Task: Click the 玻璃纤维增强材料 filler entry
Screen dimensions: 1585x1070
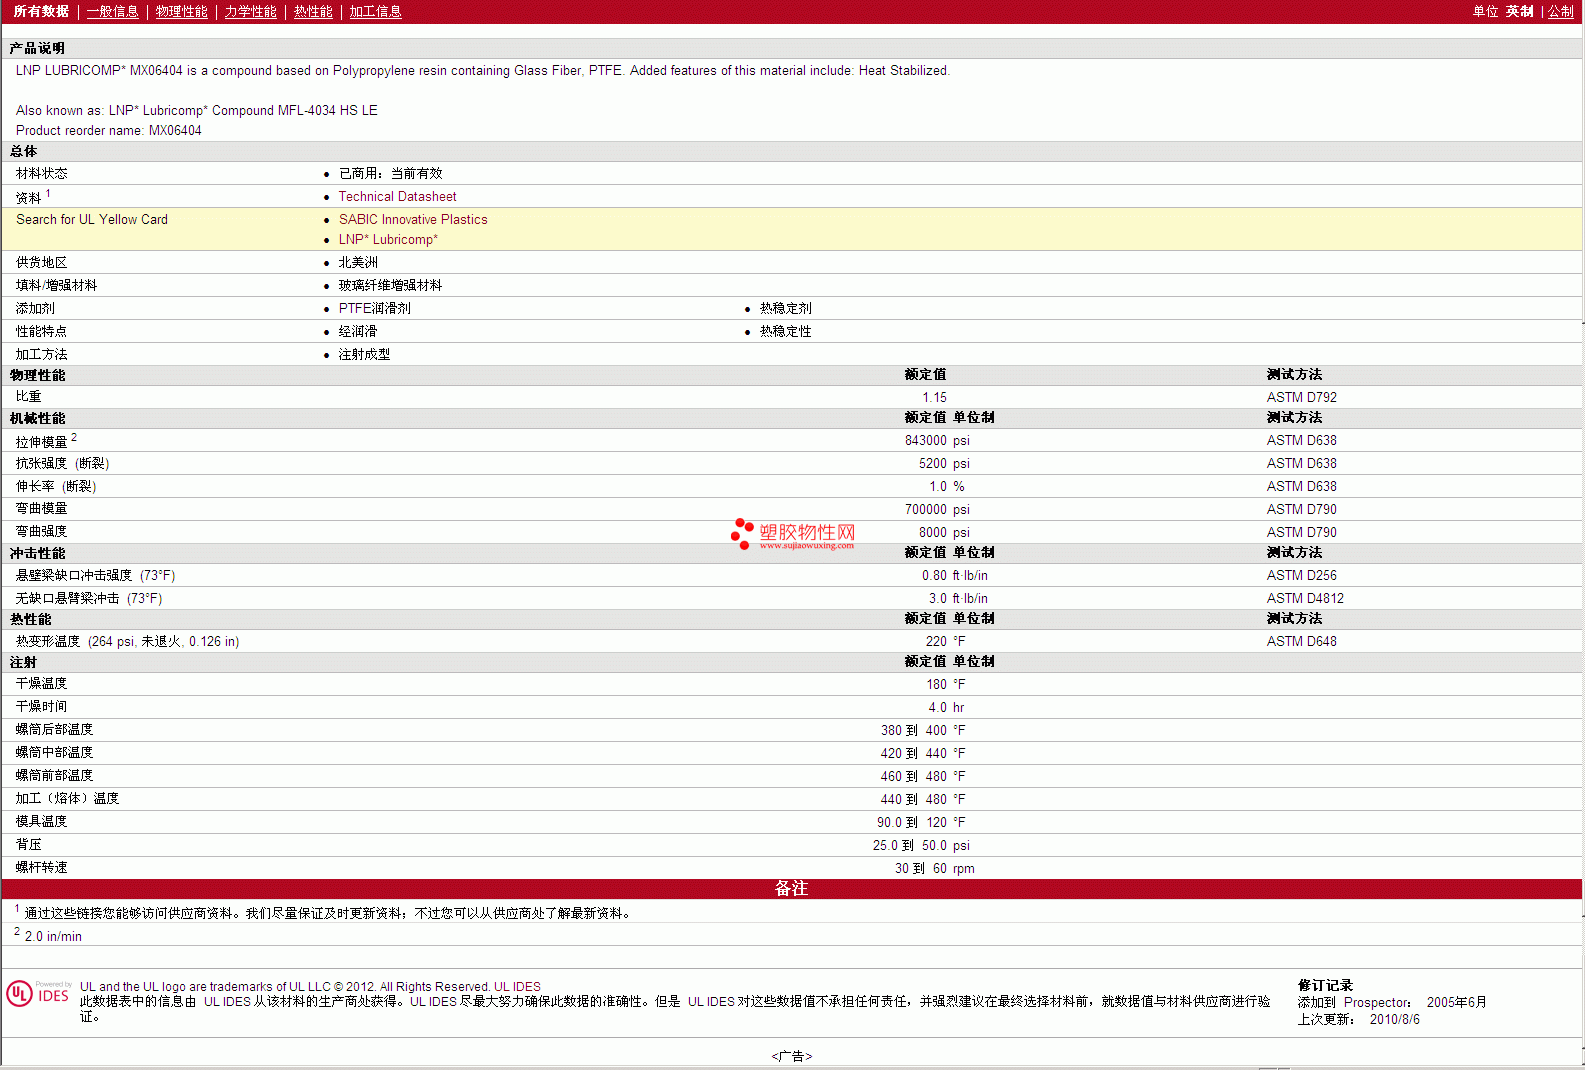Action: (x=391, y=286)
